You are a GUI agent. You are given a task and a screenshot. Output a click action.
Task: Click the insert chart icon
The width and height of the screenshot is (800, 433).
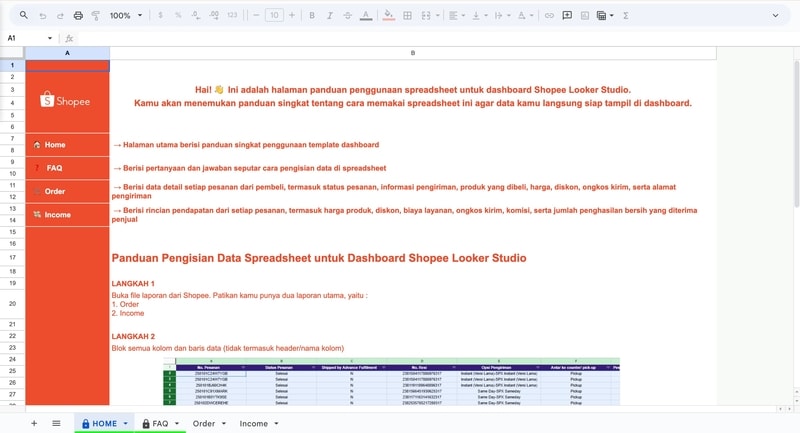[x=585, y=16]
